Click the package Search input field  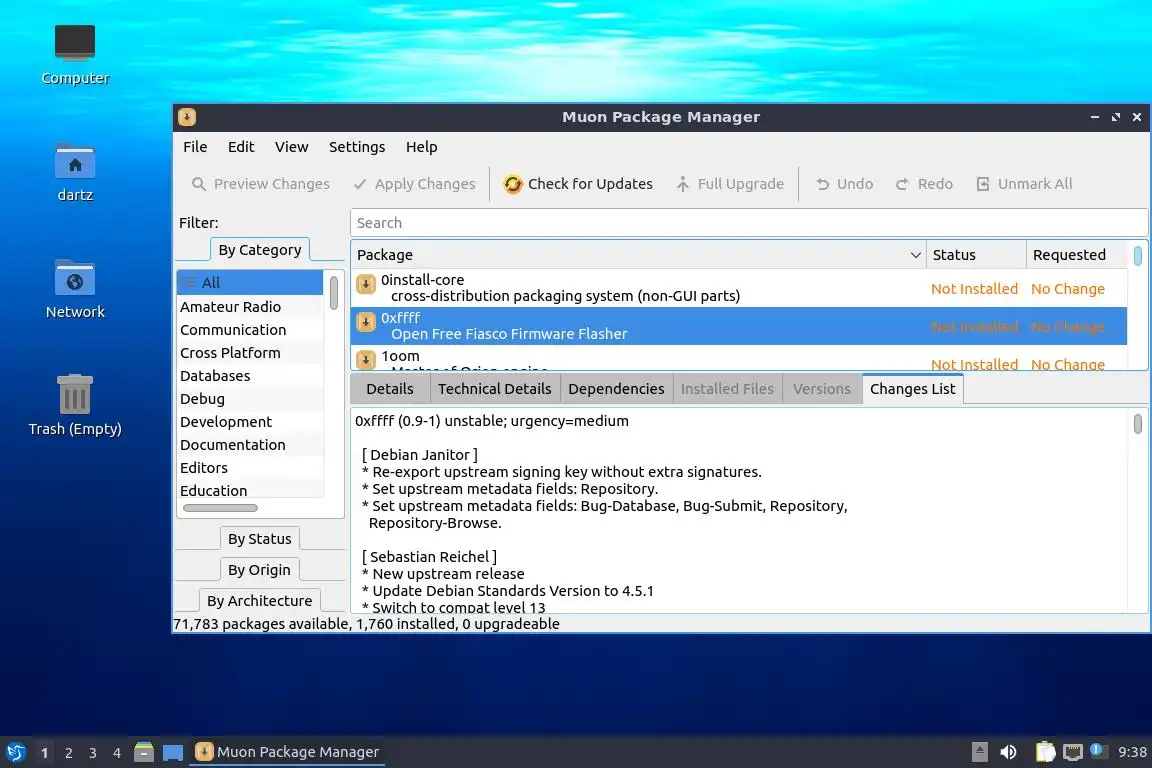coord(749,223)
